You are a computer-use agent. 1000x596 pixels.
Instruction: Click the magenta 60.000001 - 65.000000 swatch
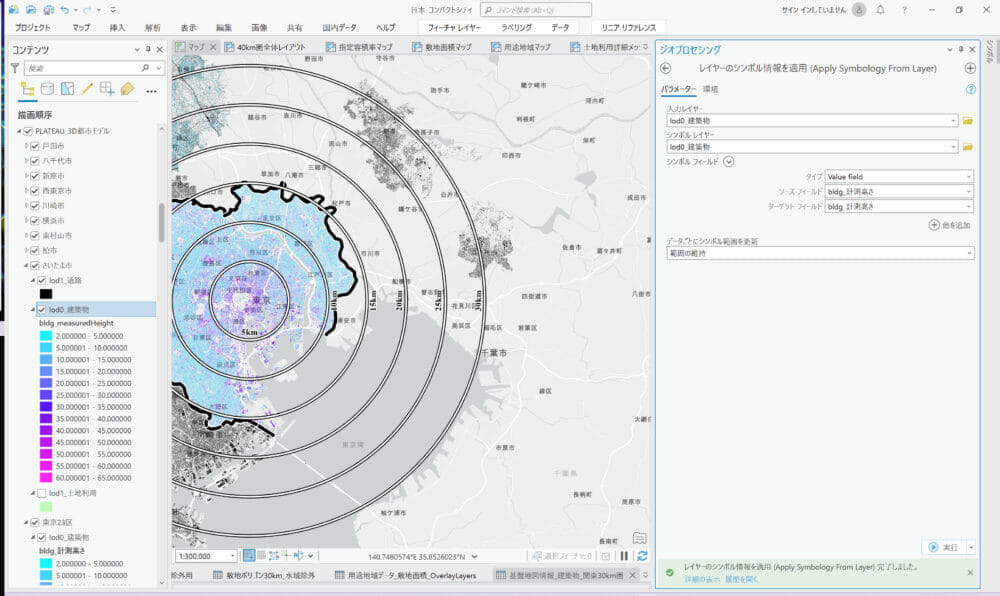click(x=46, y=477)
